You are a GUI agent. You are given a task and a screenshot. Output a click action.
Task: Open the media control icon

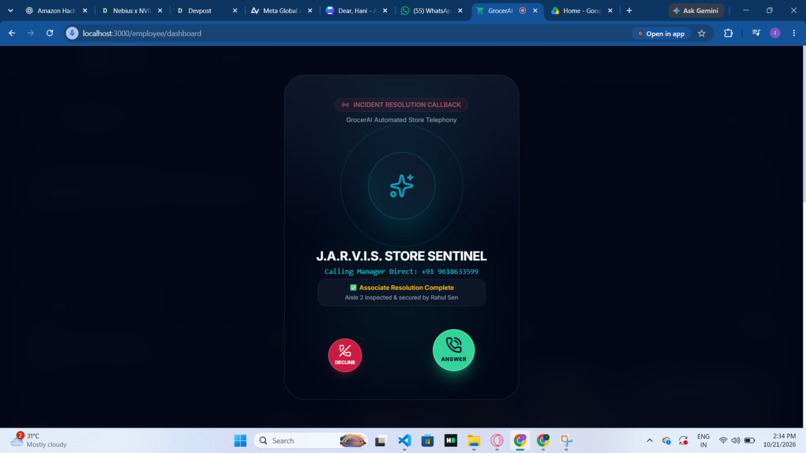(x=756, y=33)
